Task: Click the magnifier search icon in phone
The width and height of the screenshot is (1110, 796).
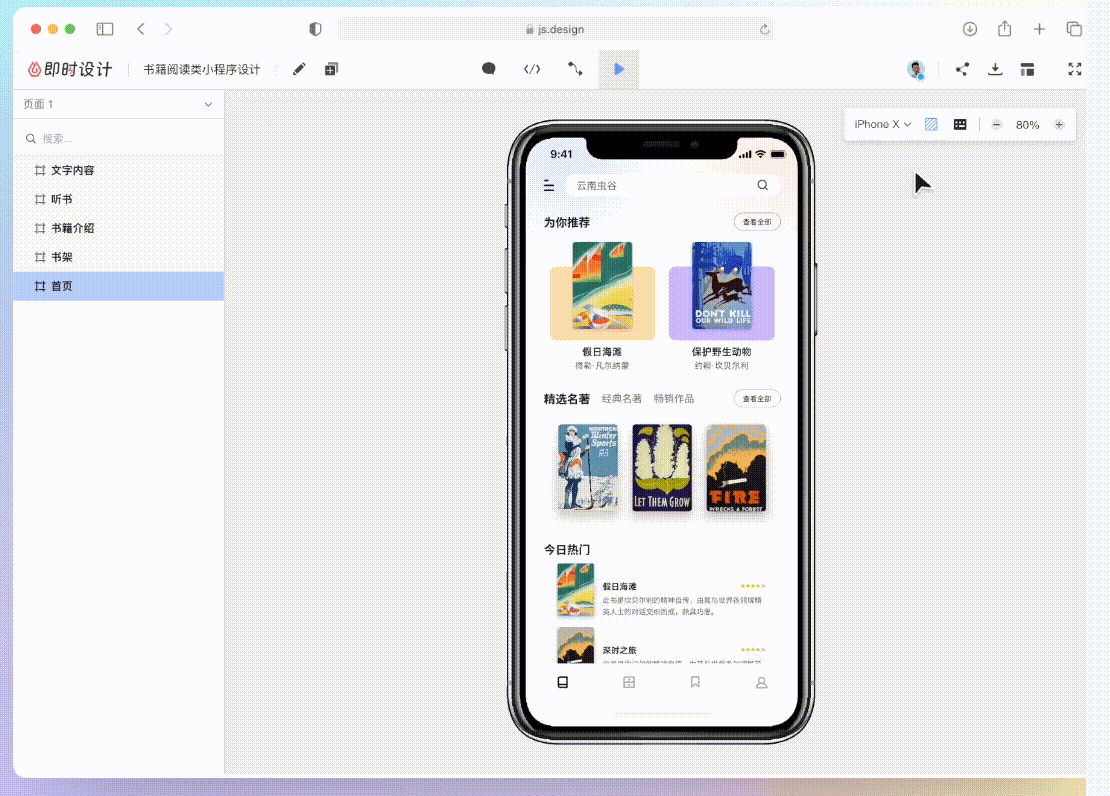Action: click(x=762, y=185)
